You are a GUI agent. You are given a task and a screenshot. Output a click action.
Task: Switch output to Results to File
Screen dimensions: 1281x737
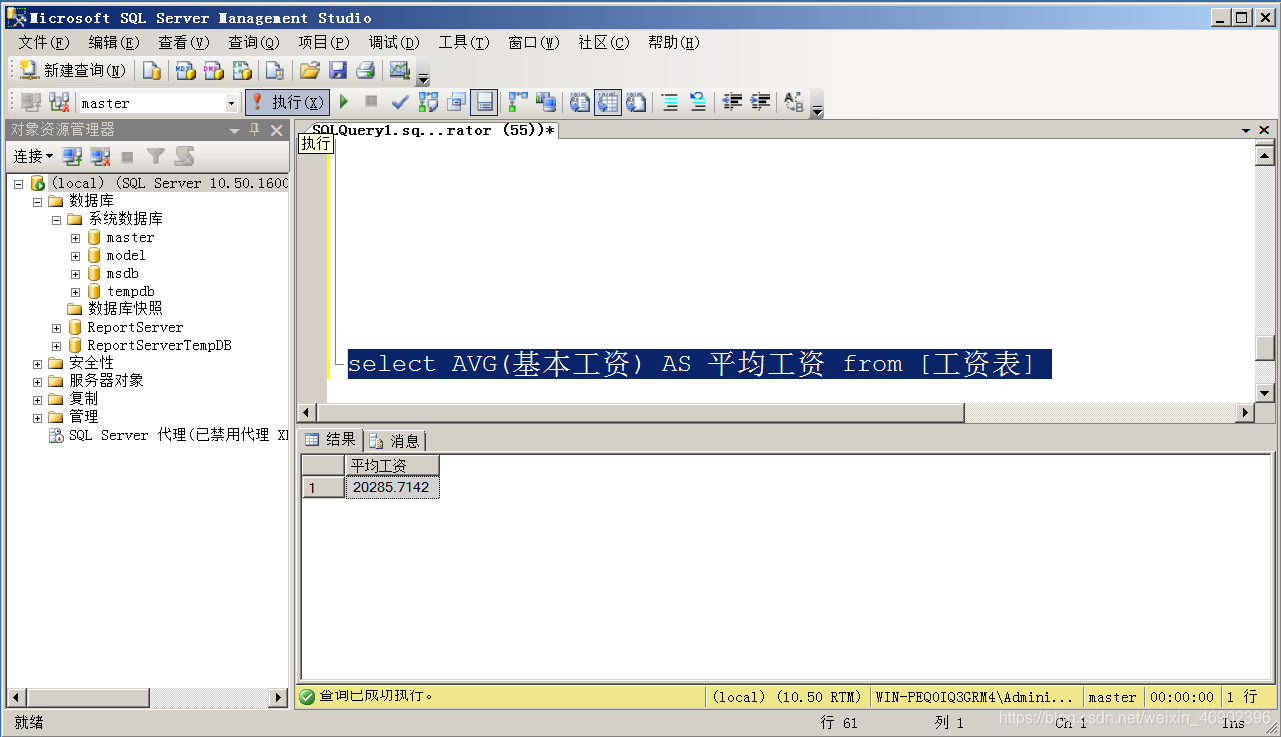636,102
